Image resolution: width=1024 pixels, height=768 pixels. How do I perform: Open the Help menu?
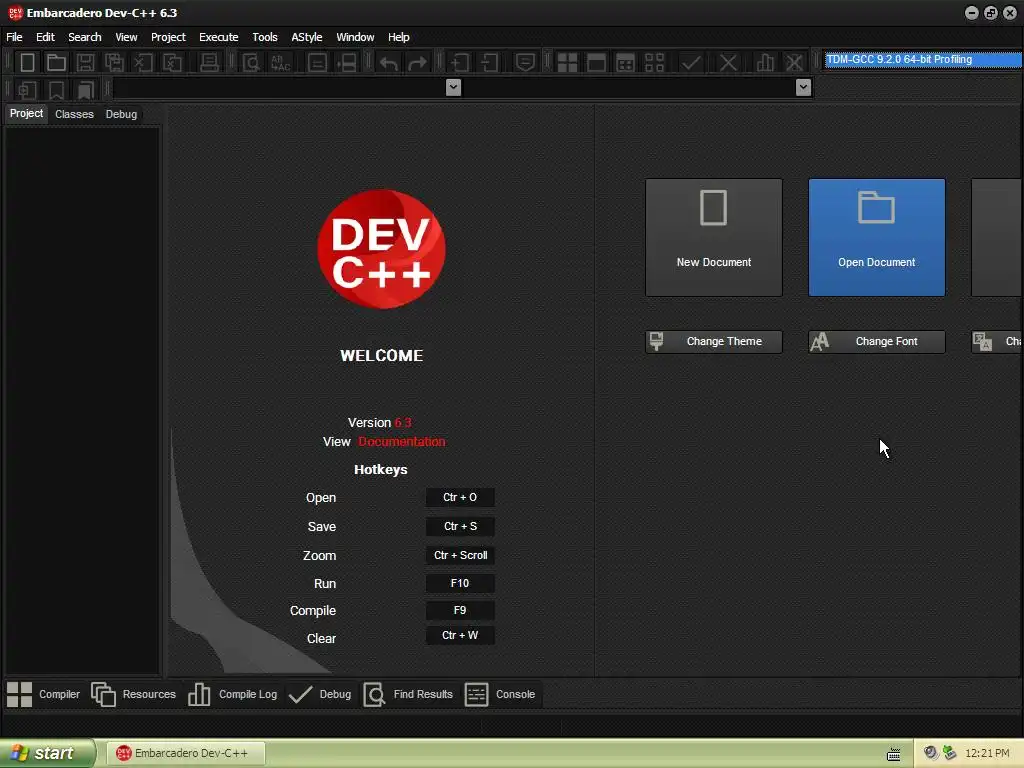pos(398,37)
